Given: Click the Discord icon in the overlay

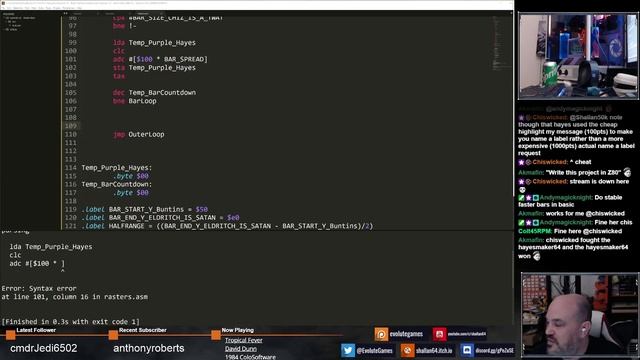Looking at the screenshot, I should (x=467, y=350).
